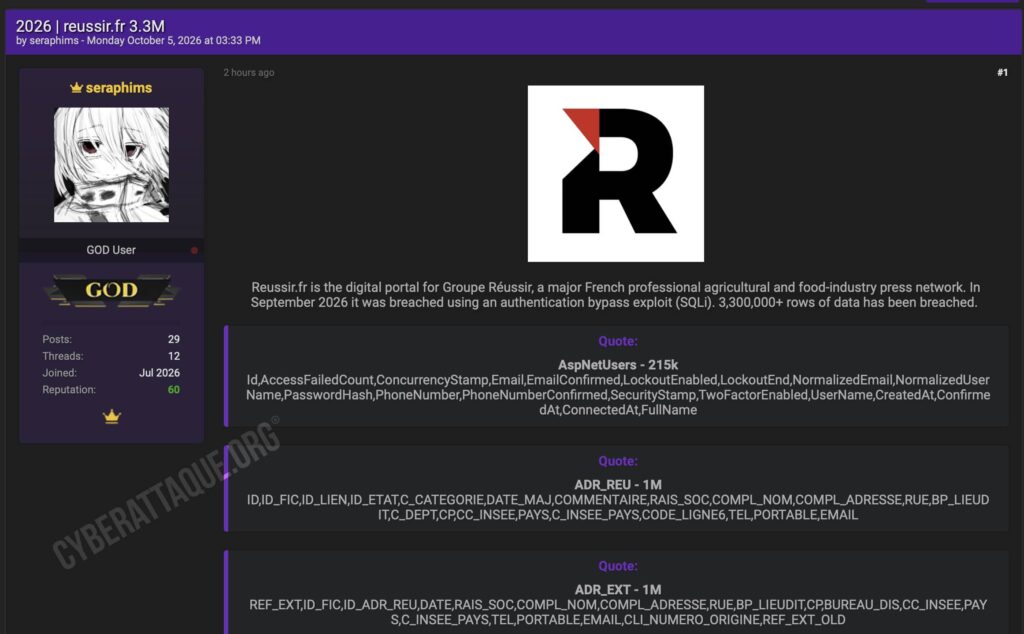Click the gold crown icon beside seraphims name

[76, 87]
